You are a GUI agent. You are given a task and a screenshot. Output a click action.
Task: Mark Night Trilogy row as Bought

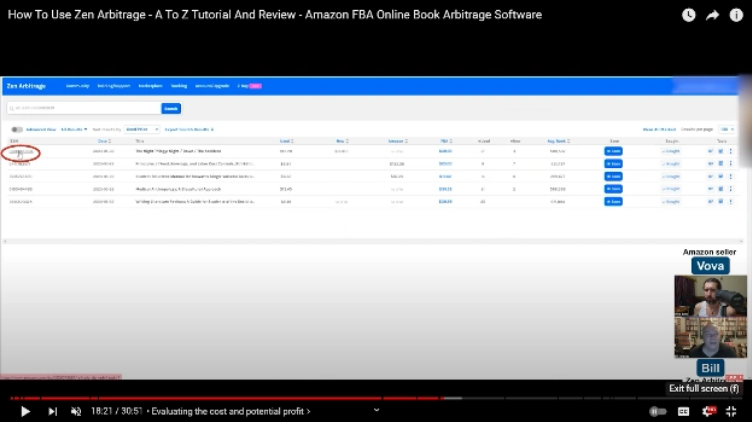671,151
